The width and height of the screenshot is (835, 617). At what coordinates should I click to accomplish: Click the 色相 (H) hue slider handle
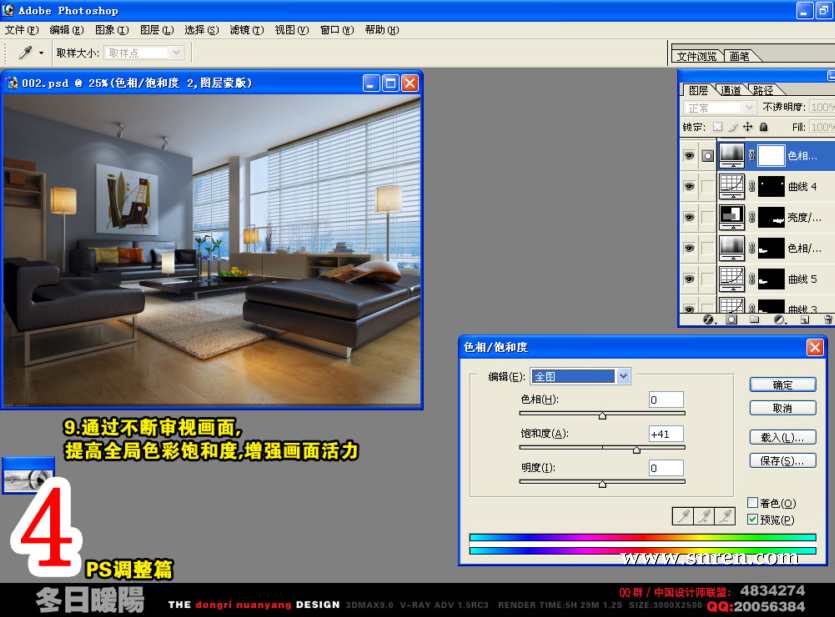[602, 416]
